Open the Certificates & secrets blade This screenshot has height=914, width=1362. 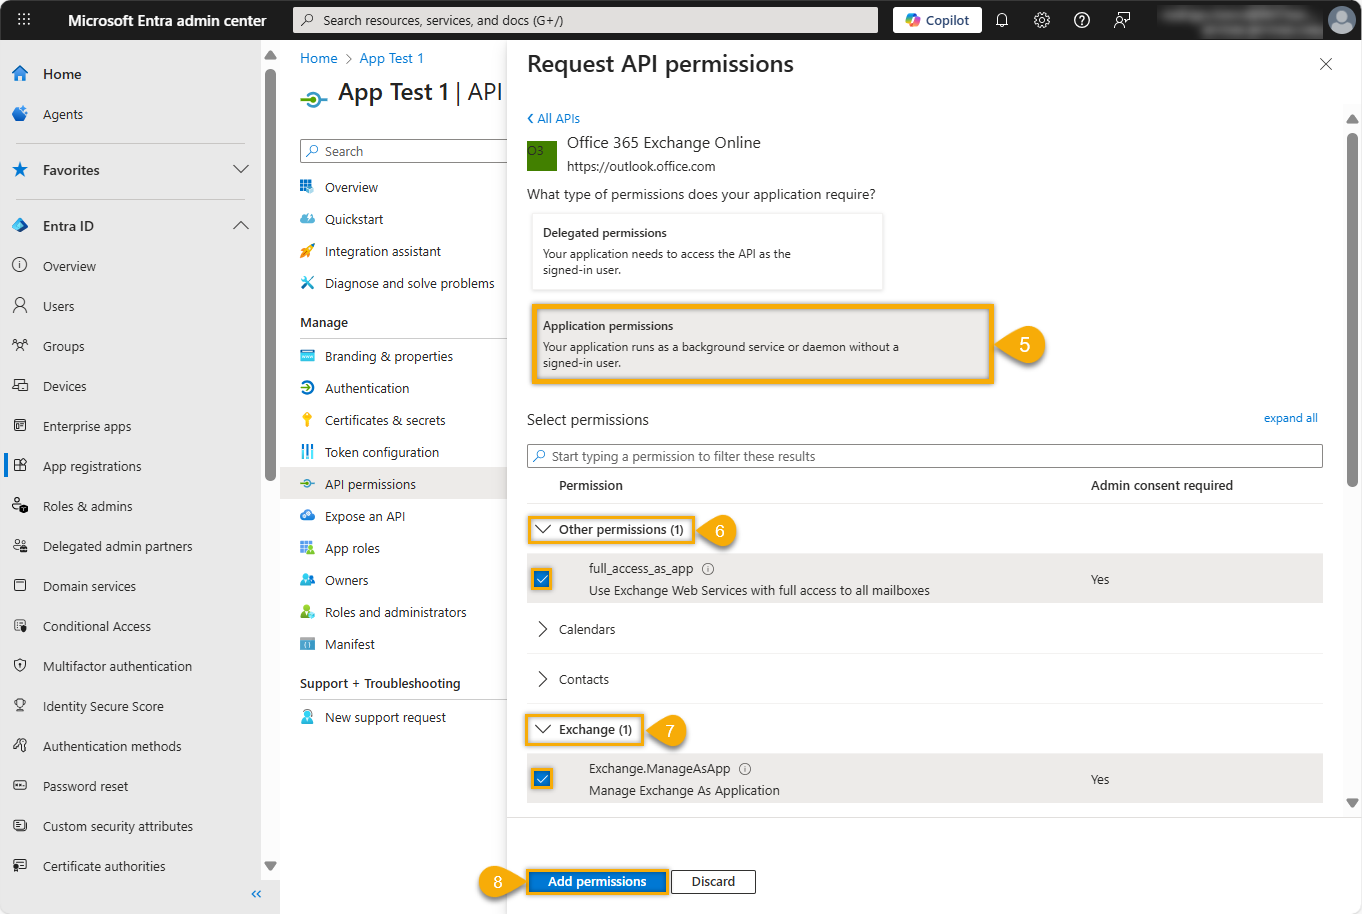coord(385,419)
